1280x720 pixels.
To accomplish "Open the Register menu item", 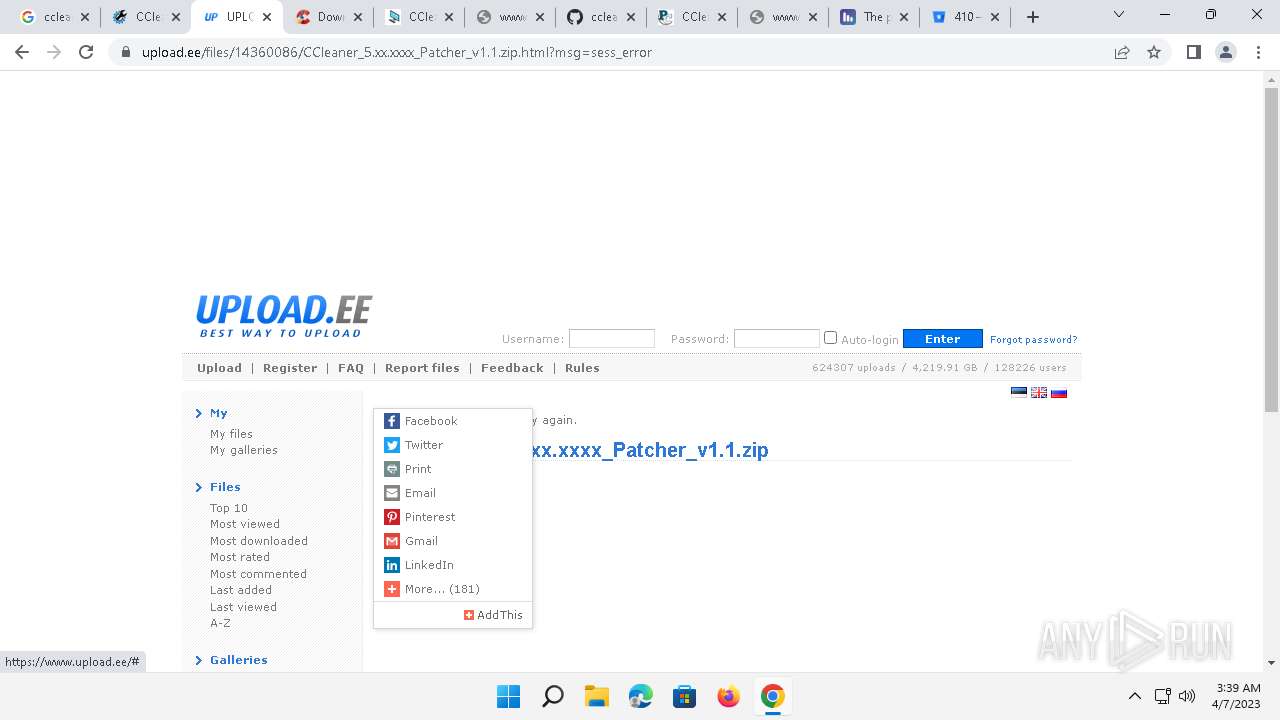I will point(290,368).
